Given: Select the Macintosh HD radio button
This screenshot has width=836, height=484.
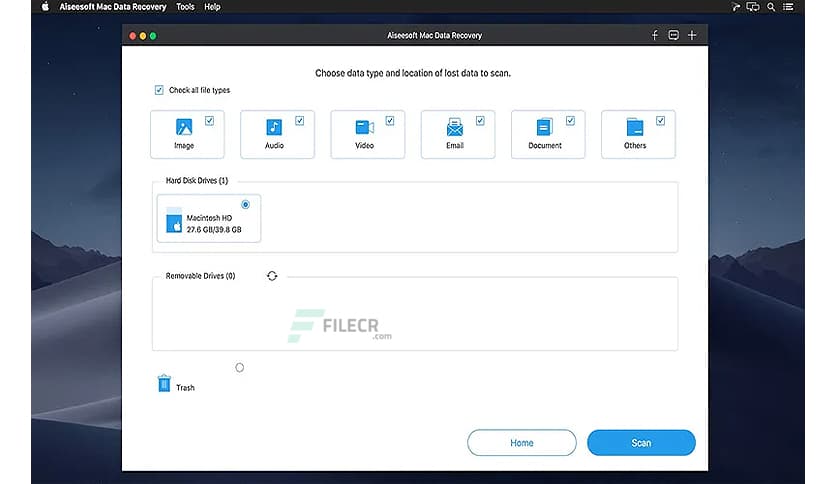Looking at the screenshot, I should tap(245, 204).
